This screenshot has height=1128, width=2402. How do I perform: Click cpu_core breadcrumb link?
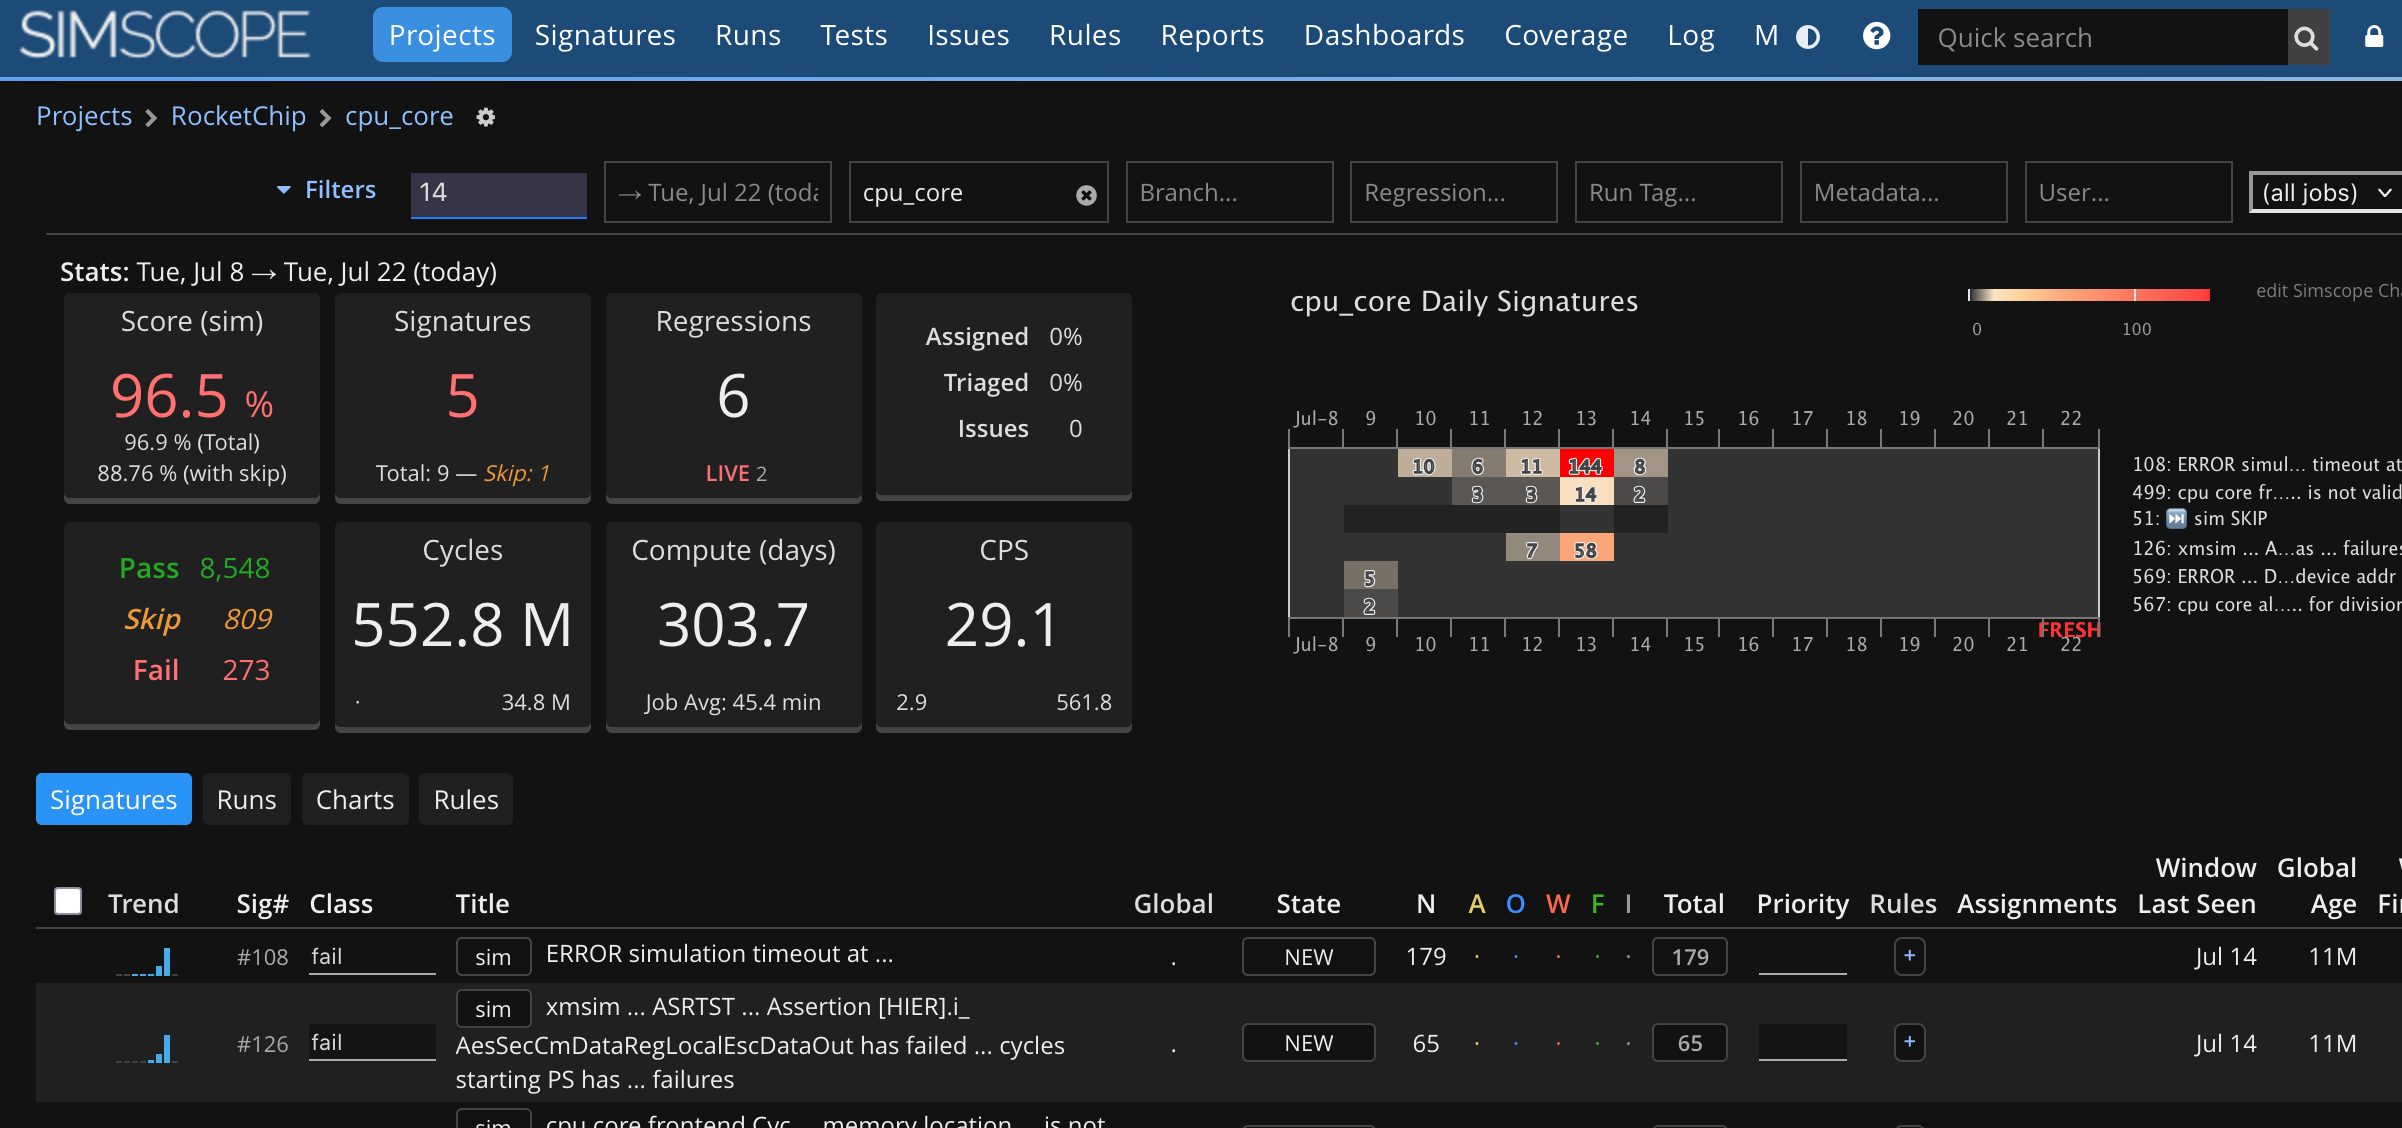coord(399,116)
